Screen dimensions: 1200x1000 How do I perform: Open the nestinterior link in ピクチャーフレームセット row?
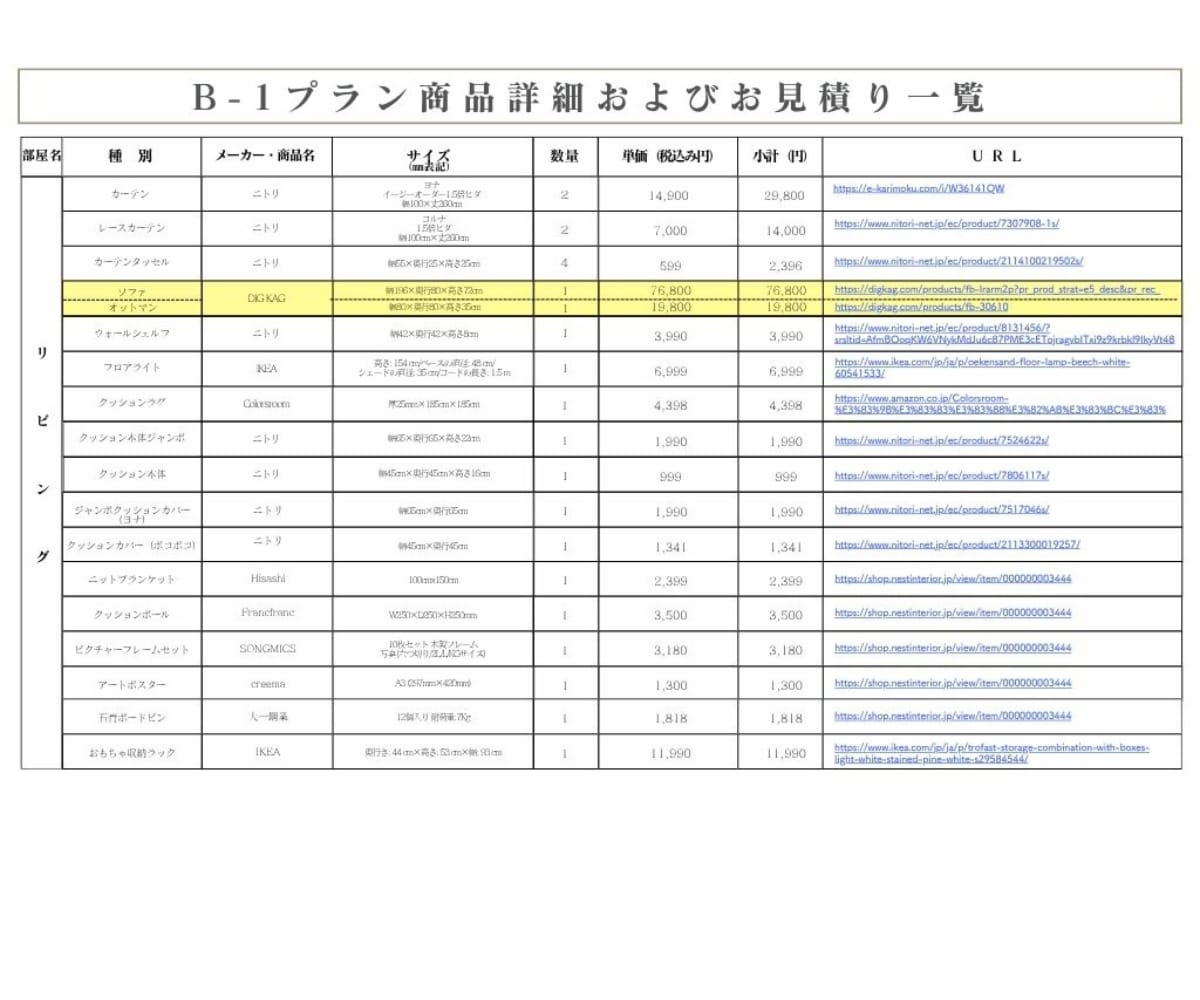(953, 647)
